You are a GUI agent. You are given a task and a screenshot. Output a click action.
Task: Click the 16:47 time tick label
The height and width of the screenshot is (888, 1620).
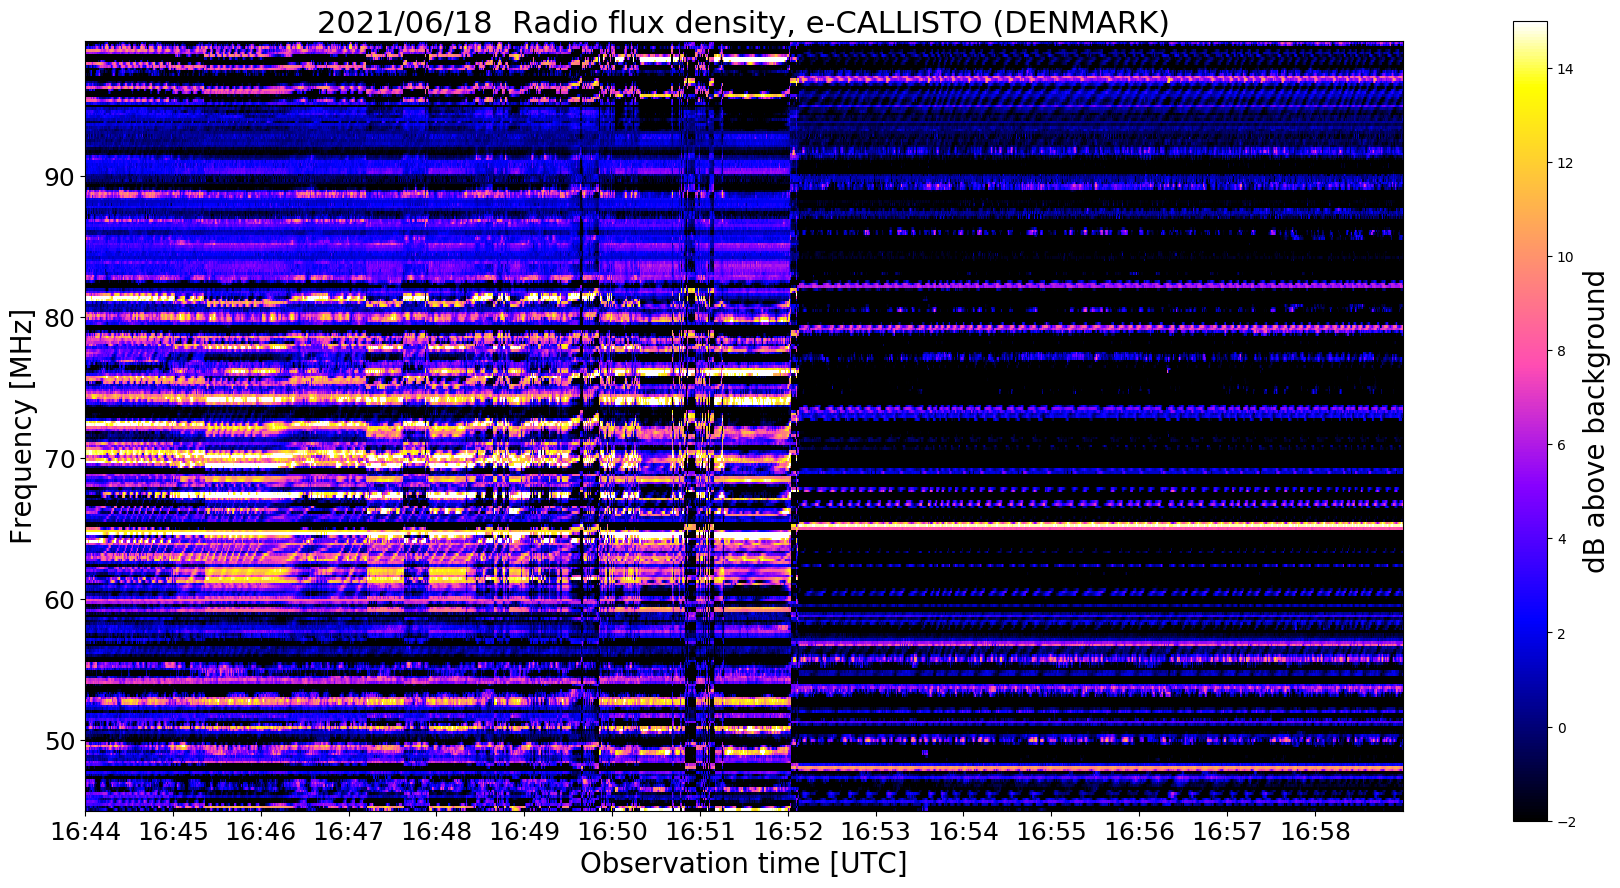pos(349,832)
